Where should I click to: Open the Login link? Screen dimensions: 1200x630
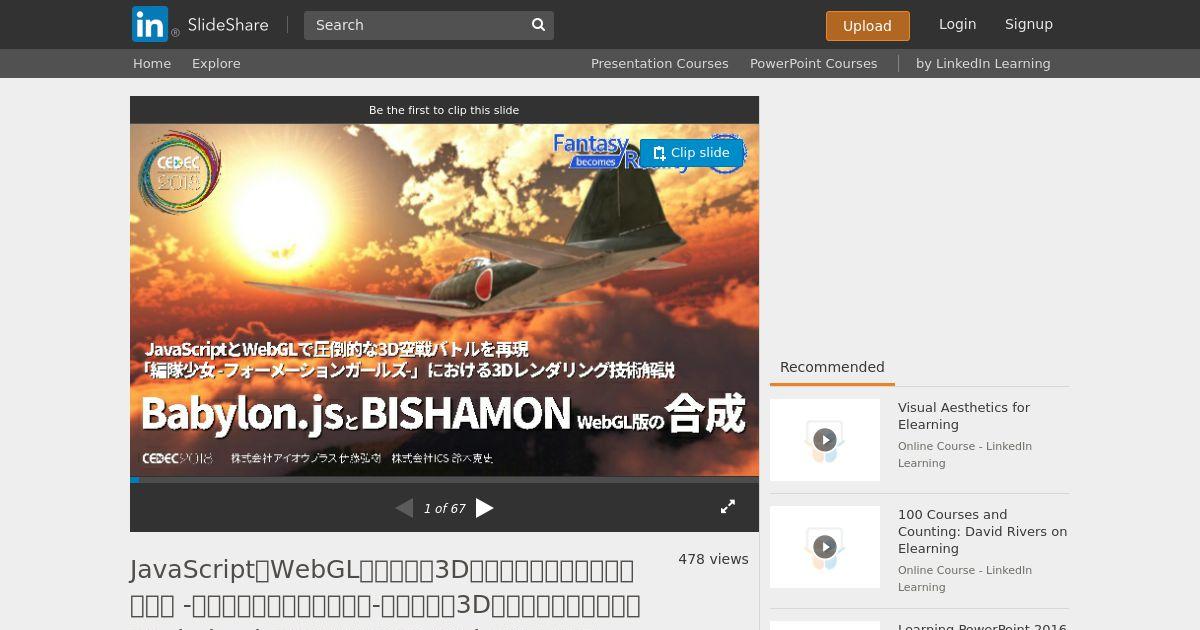click(x=957, y=24)
